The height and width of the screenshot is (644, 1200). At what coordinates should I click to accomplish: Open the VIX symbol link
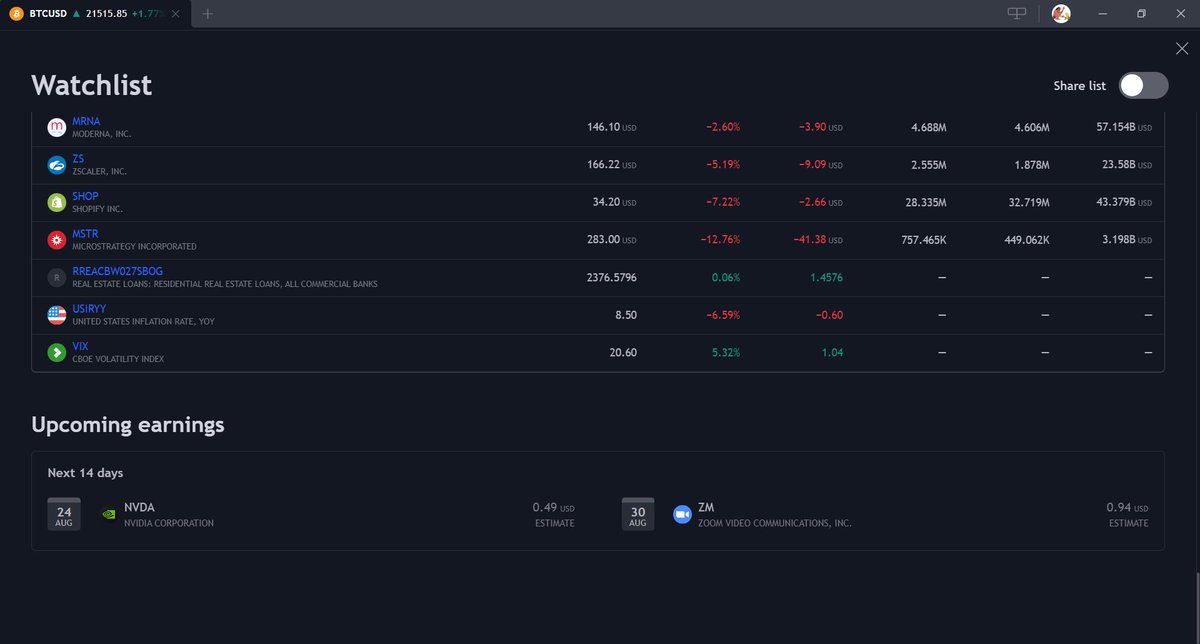(81, 346)
